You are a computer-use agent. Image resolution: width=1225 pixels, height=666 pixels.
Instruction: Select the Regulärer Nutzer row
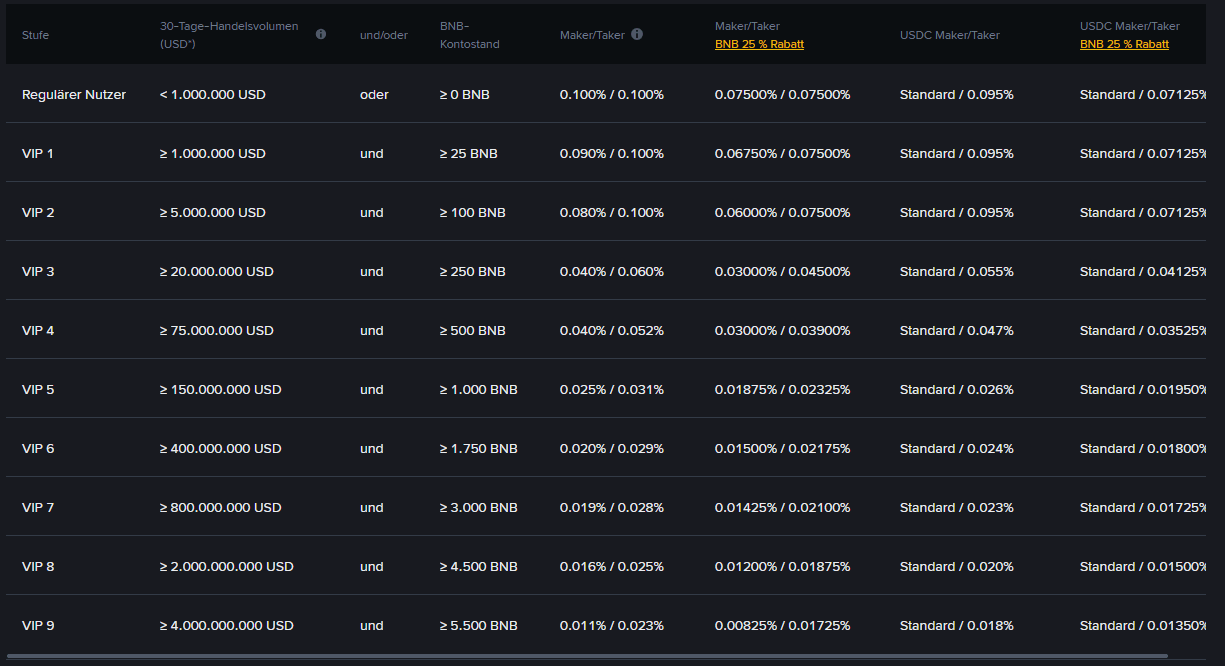point(72,94)
